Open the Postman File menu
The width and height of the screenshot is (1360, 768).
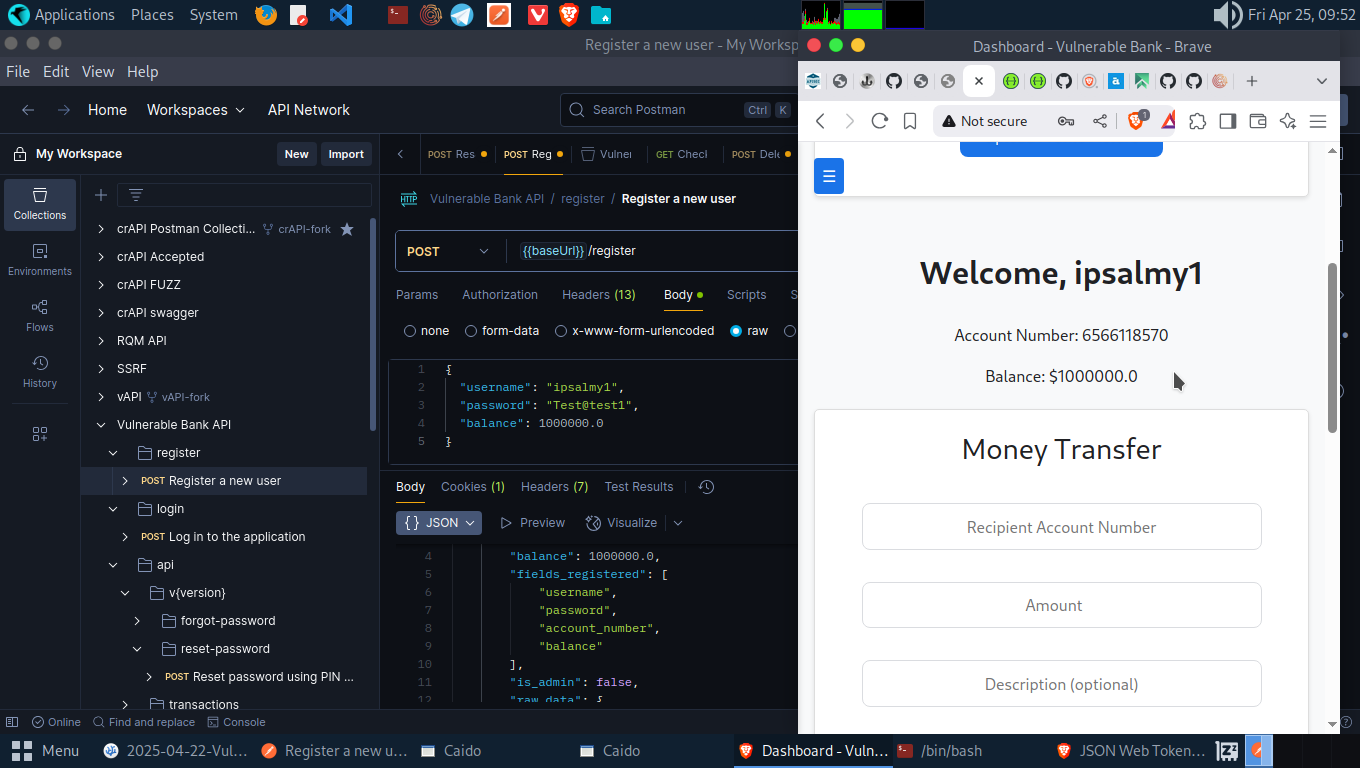[18, 72]
